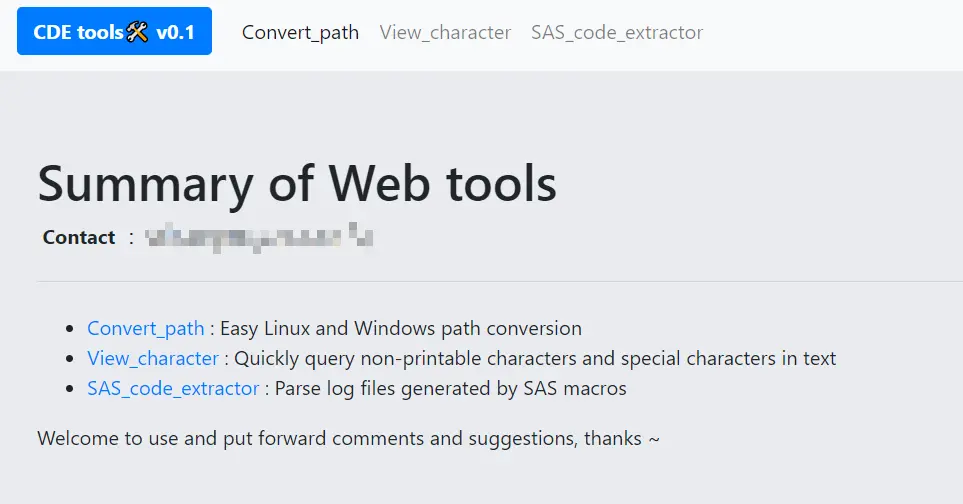Click the horizontal divider below Contact

tap(500, 282)
